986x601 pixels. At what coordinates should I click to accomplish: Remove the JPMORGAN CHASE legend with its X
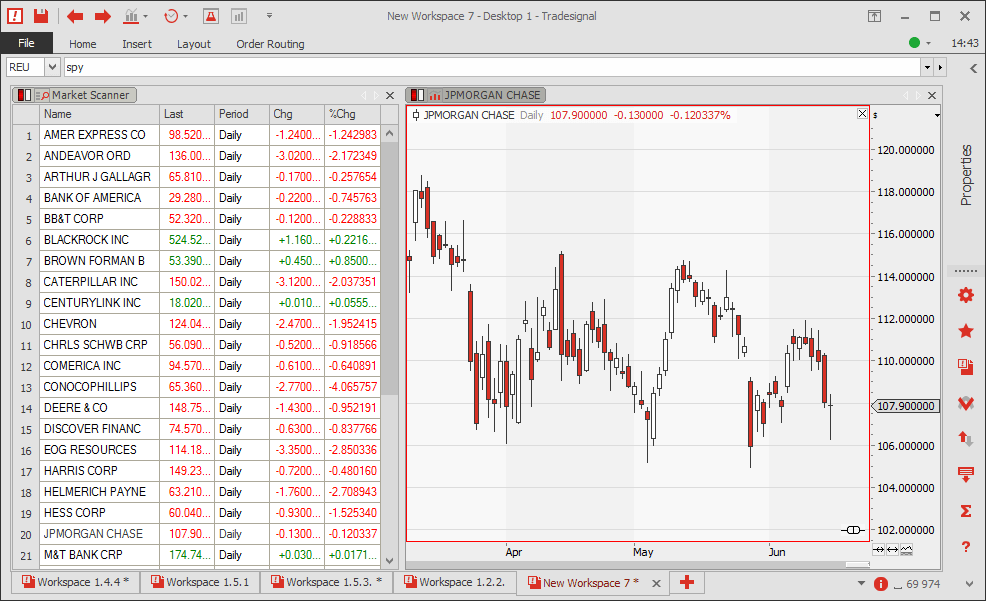click(862, 114)
